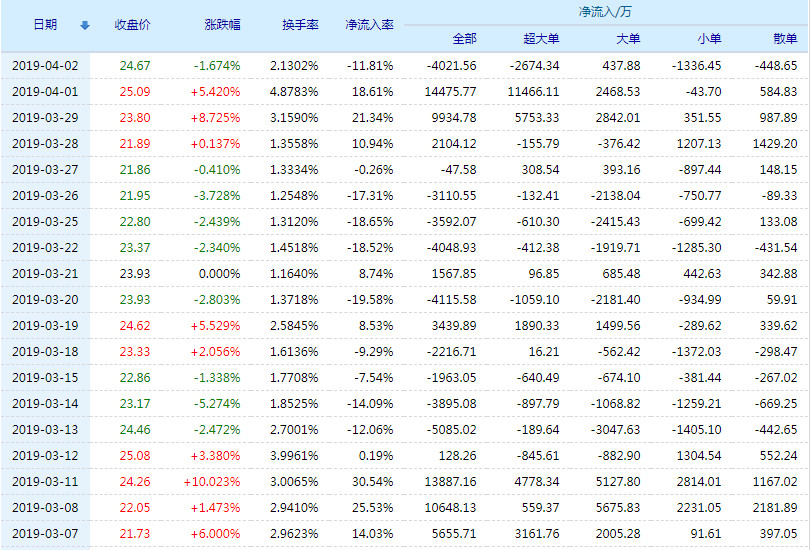Select the 2019-04-02 date cell
This screenshot has height=550, width=812.
pyautogui.click(x=45, y=65)
